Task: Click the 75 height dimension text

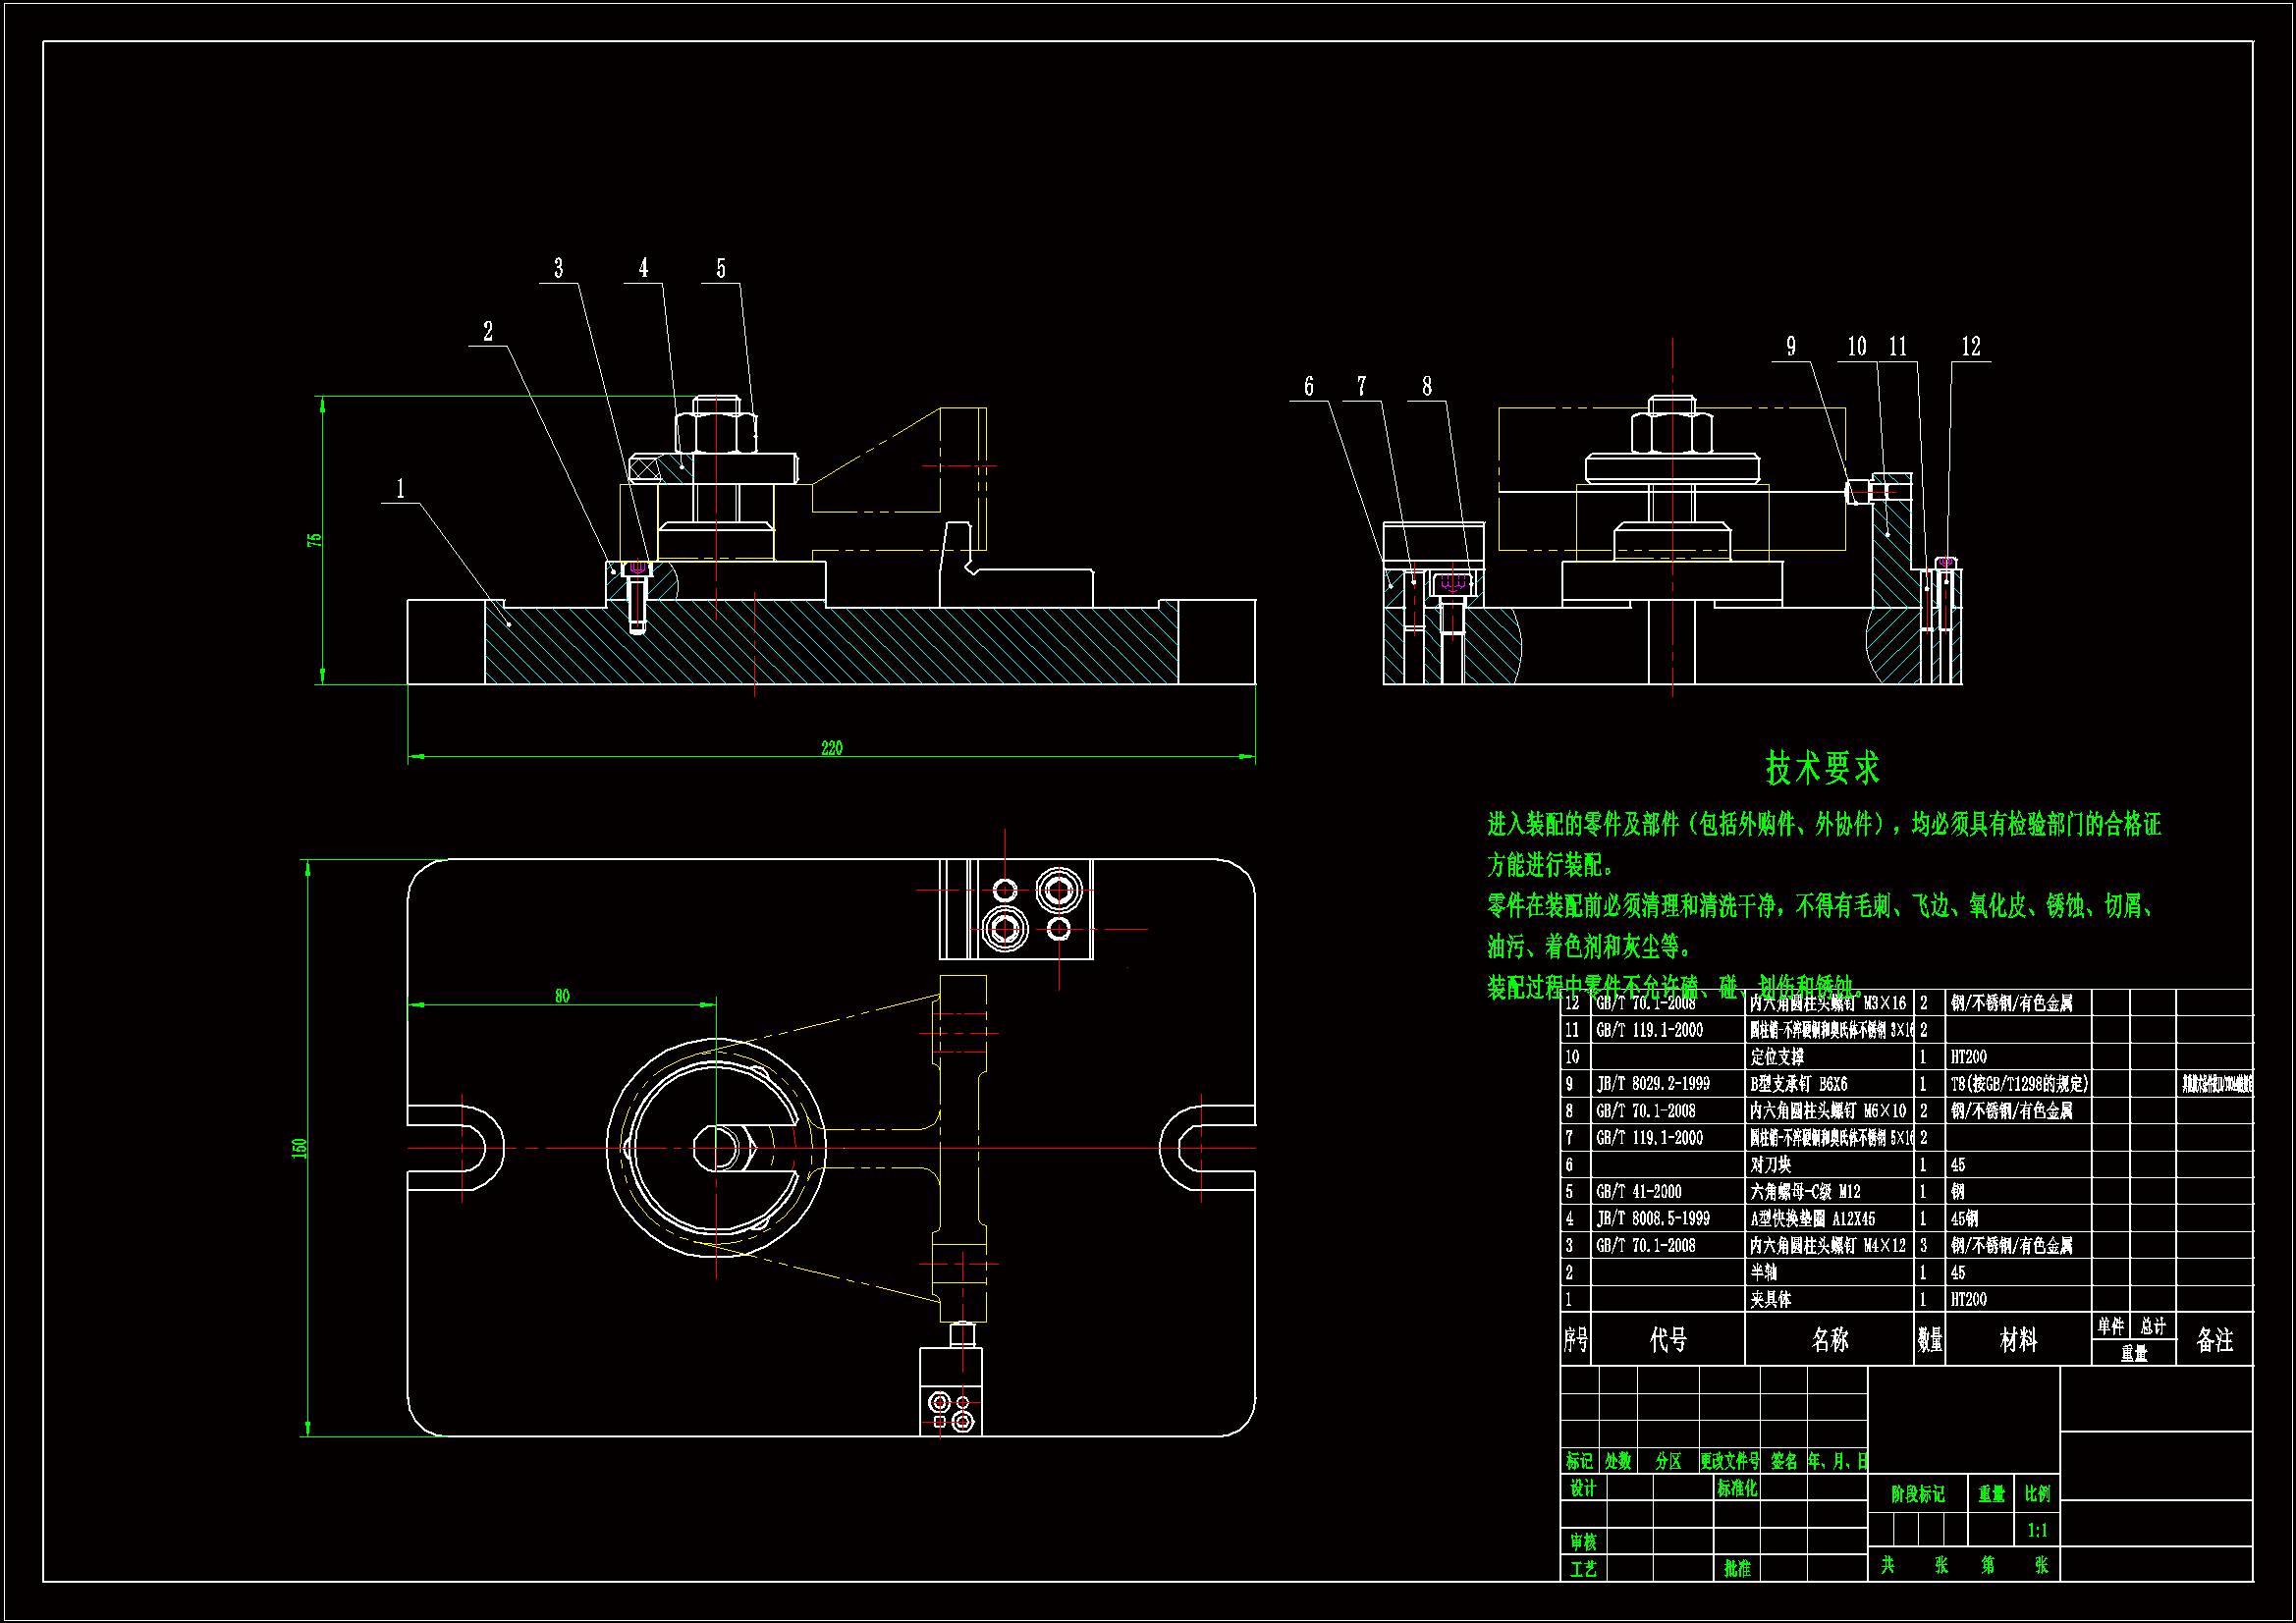Action: click(315, 540)
